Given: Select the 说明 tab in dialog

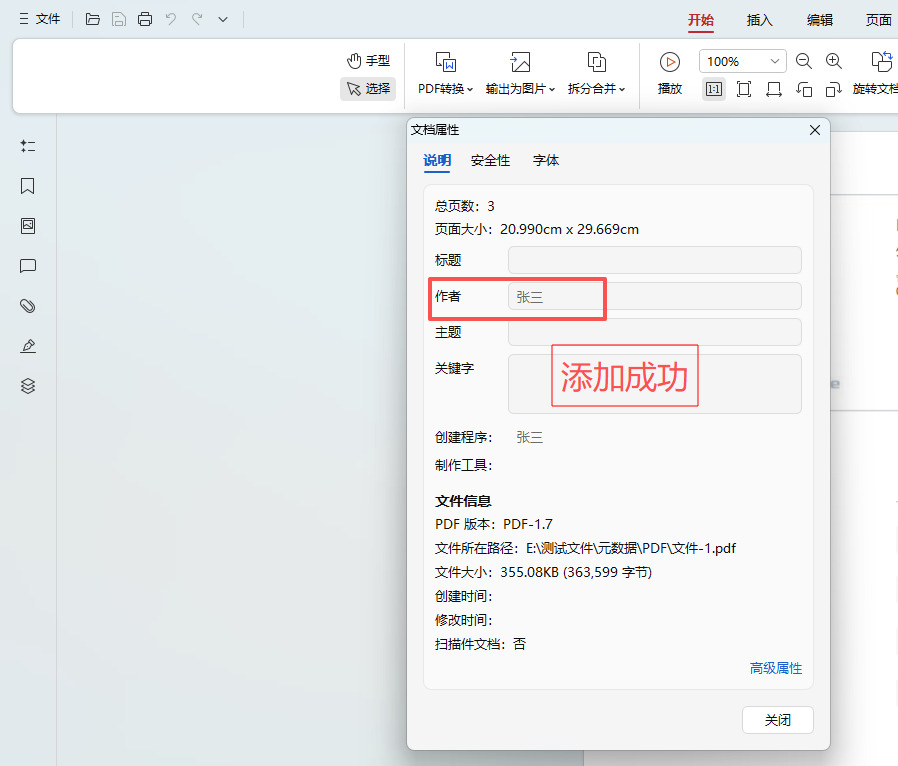Looking at the screenshot, I should pos(437,160).
